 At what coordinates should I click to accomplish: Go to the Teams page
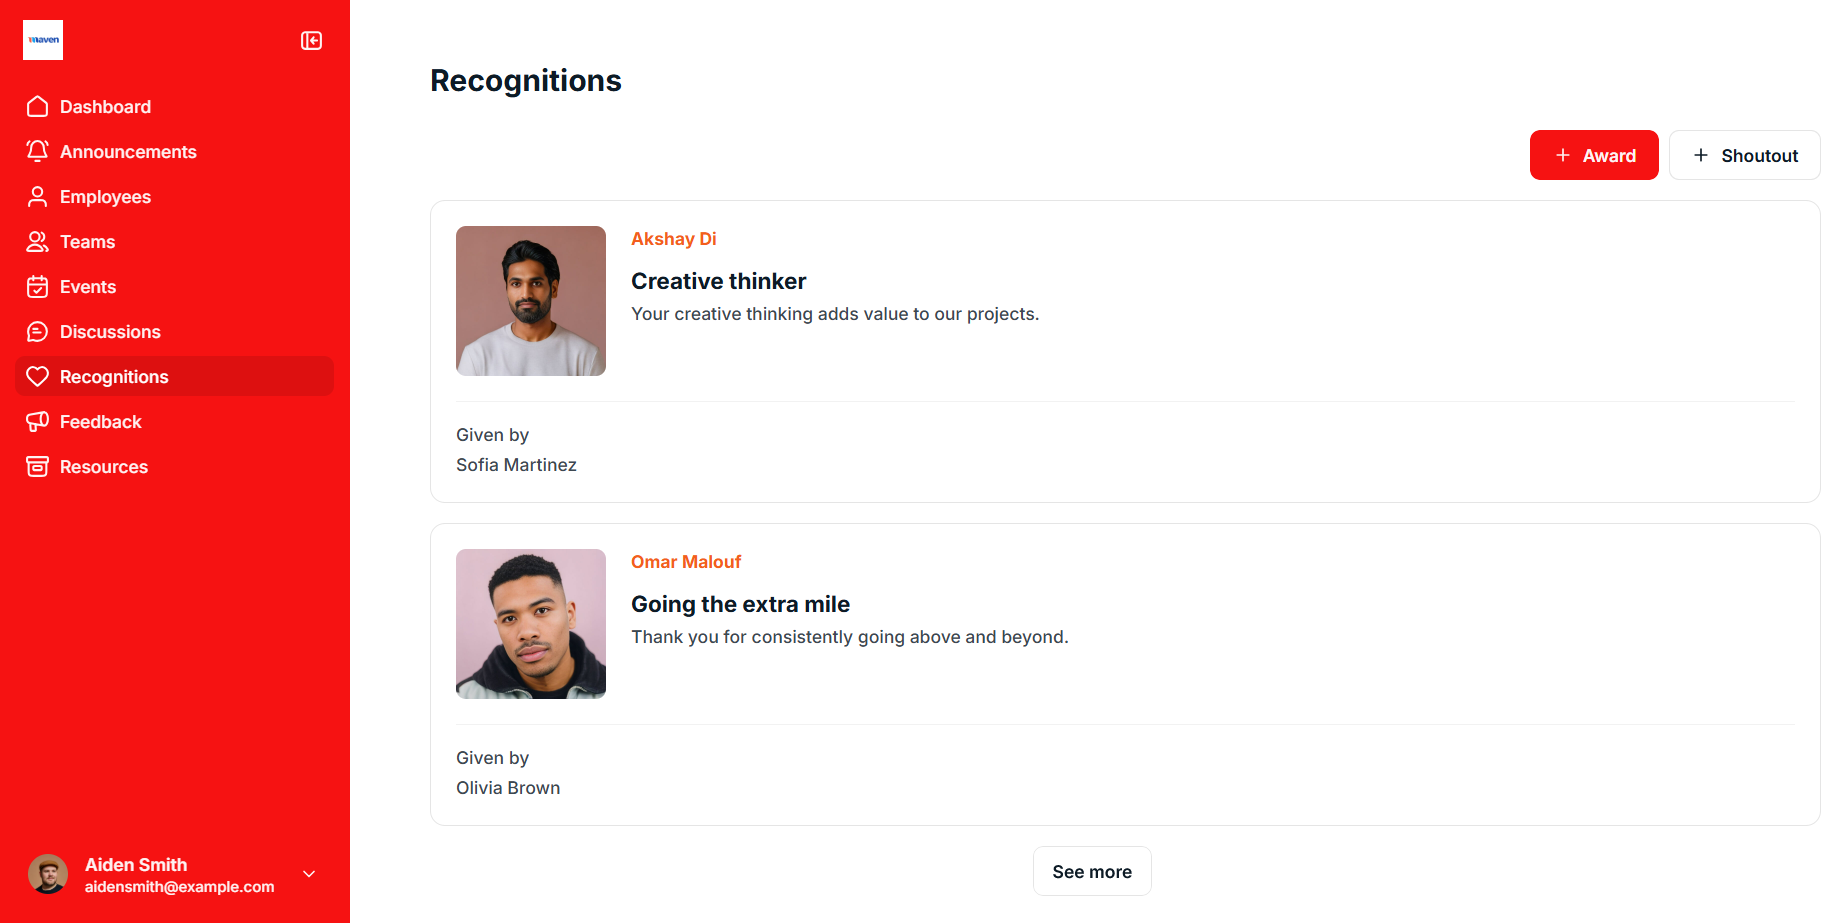88,242
